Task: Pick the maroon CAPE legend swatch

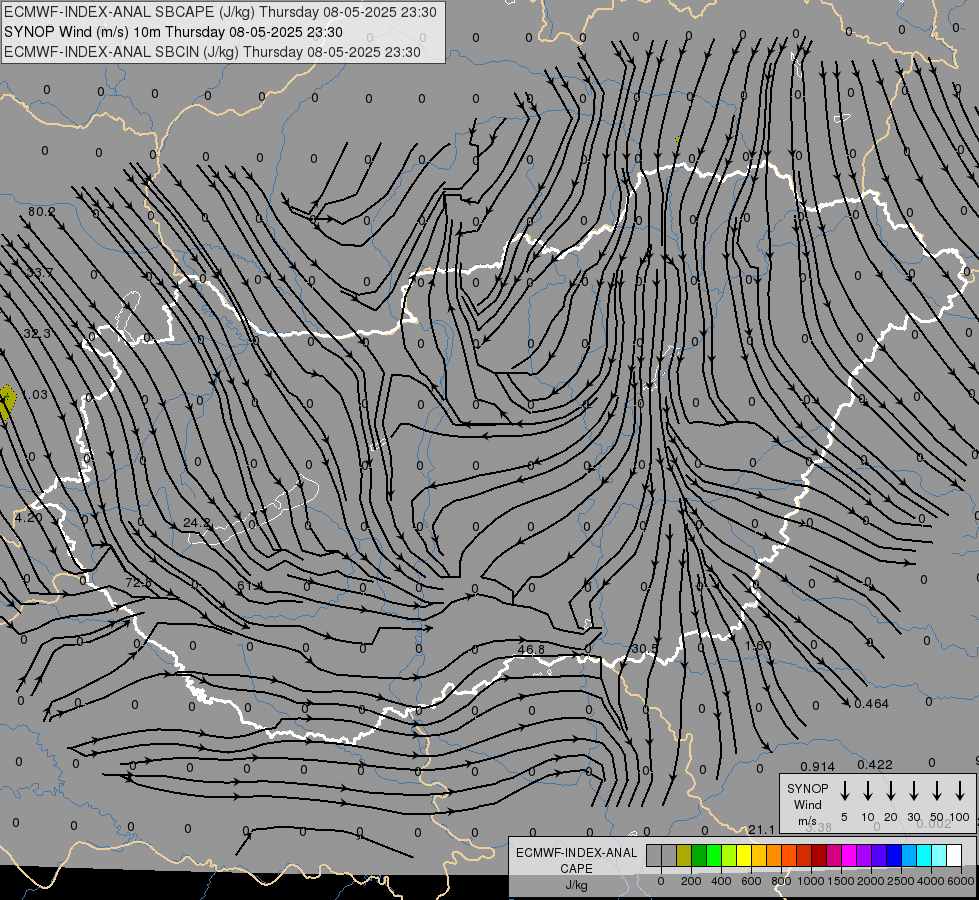Action: tap(819, 856)
